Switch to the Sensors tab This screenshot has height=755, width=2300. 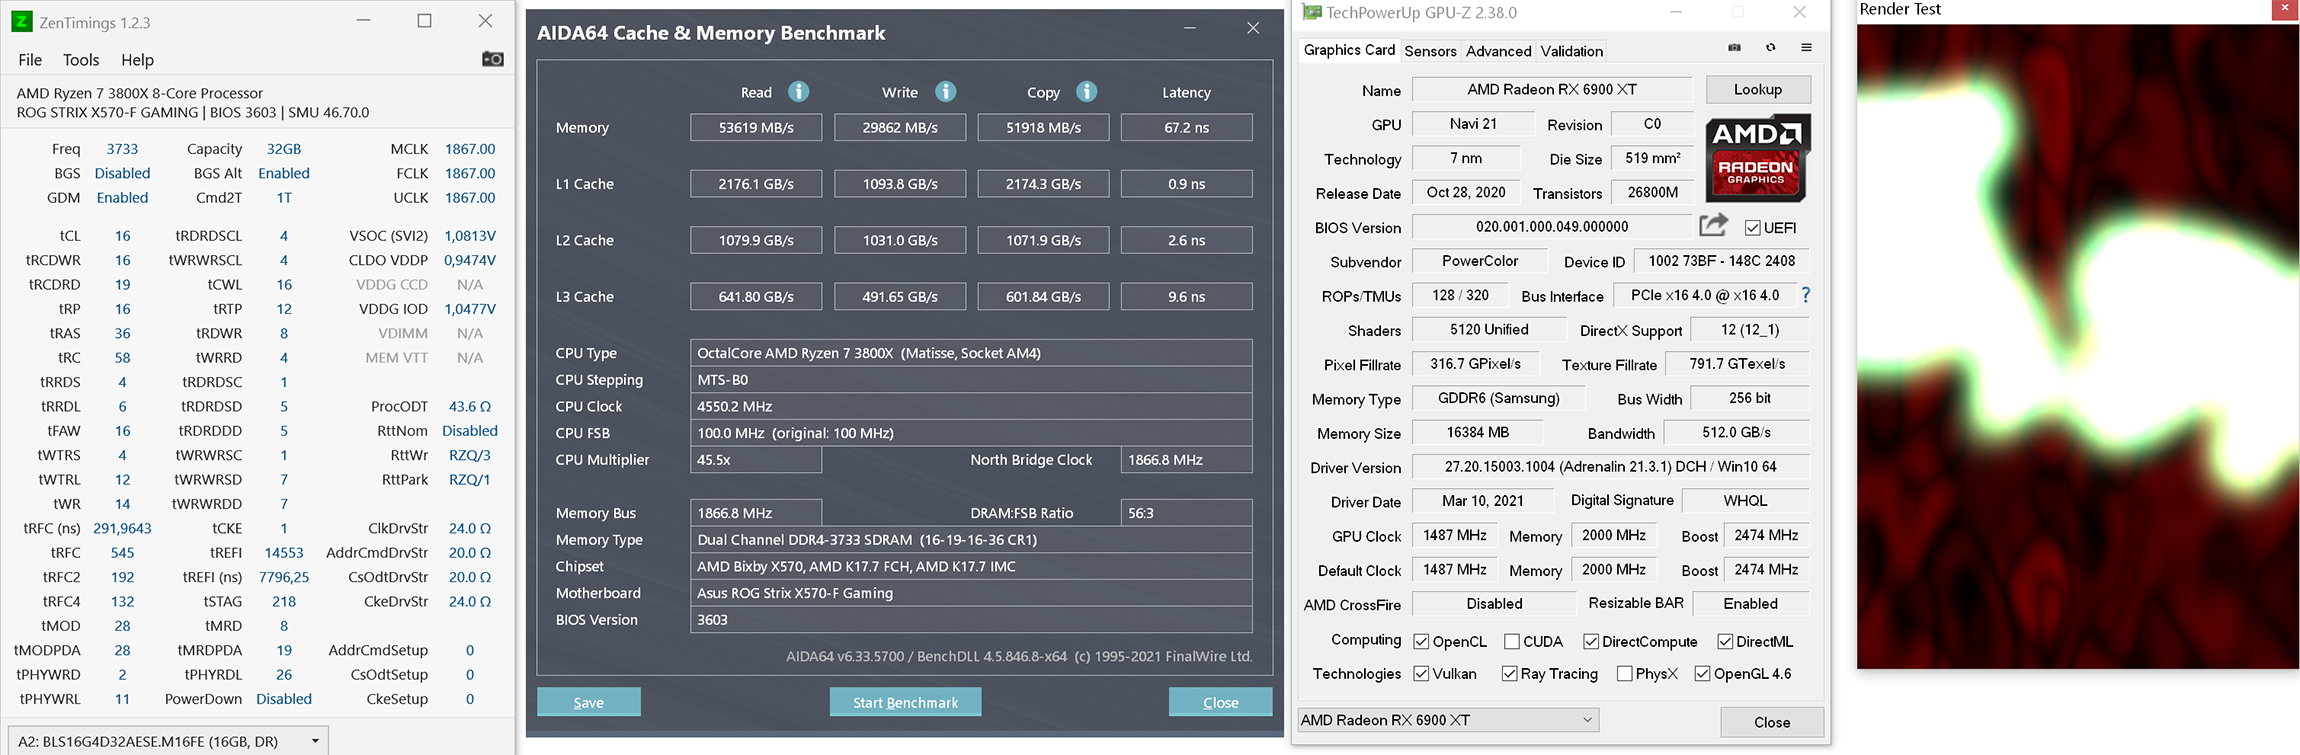click(x=1430, y=51)
